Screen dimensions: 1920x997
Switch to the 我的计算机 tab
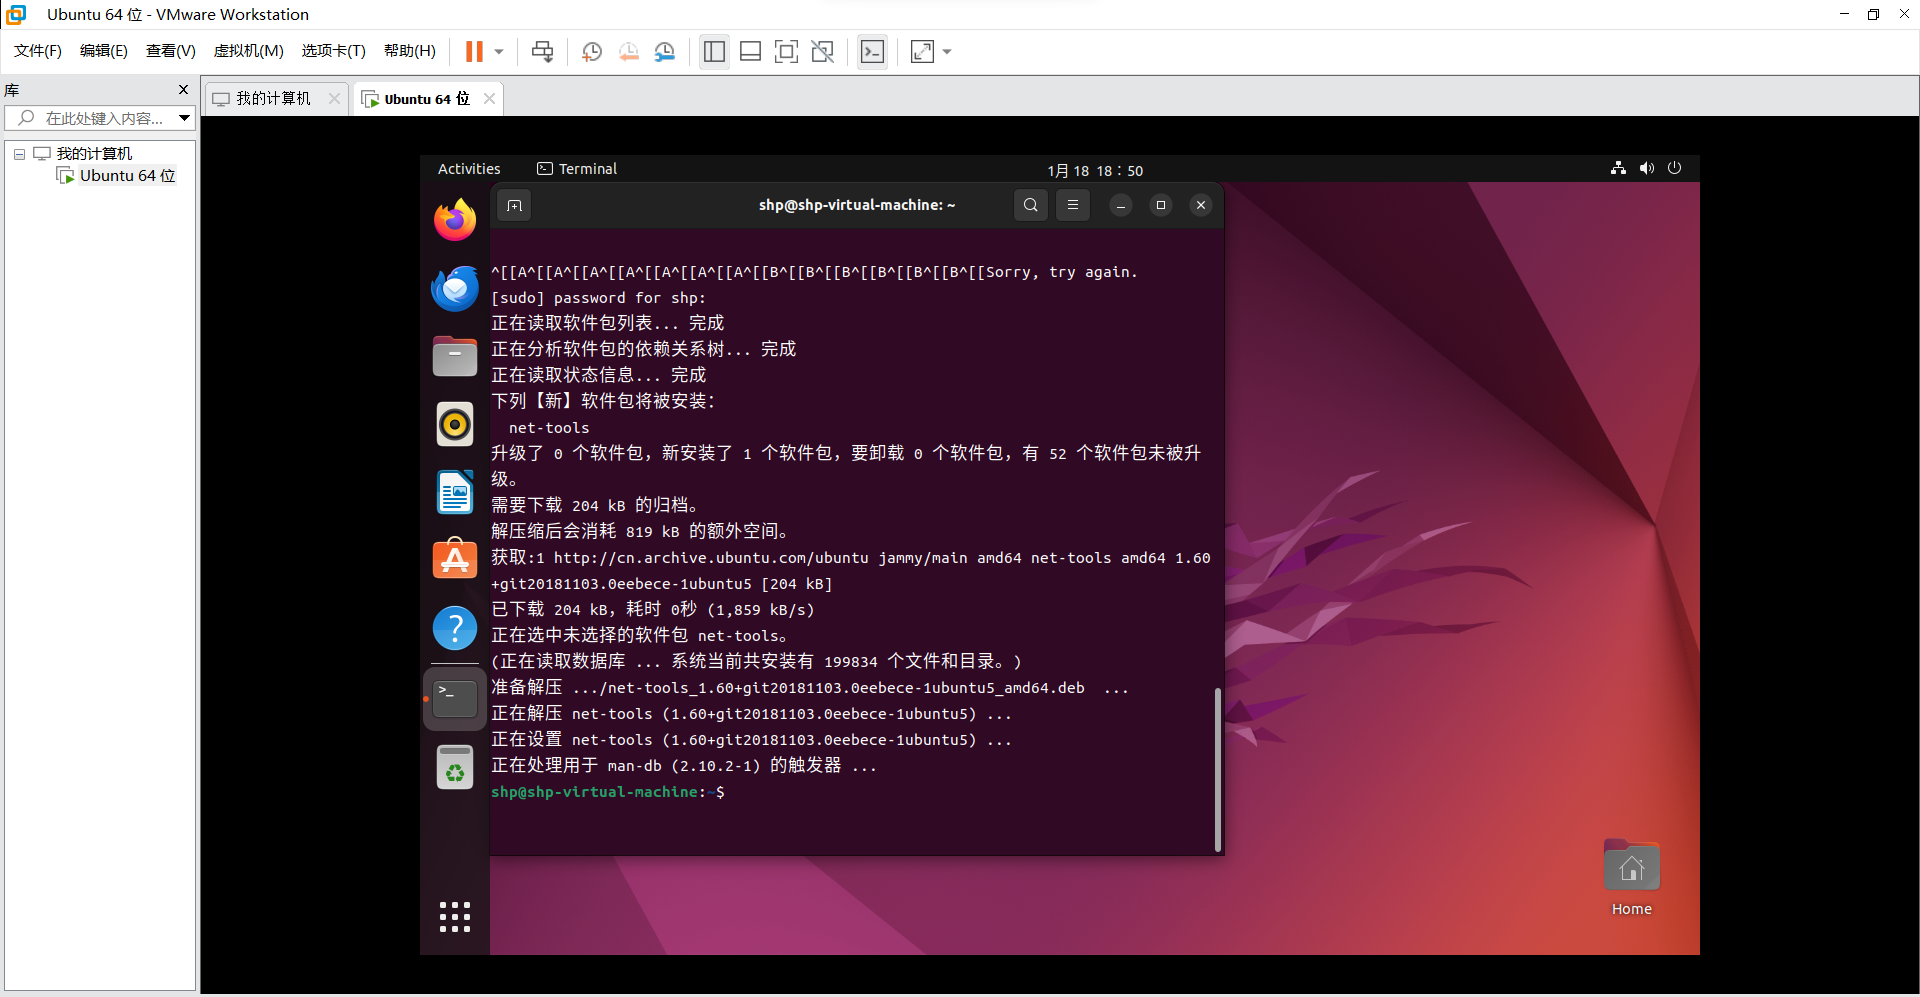click(270, 98)
